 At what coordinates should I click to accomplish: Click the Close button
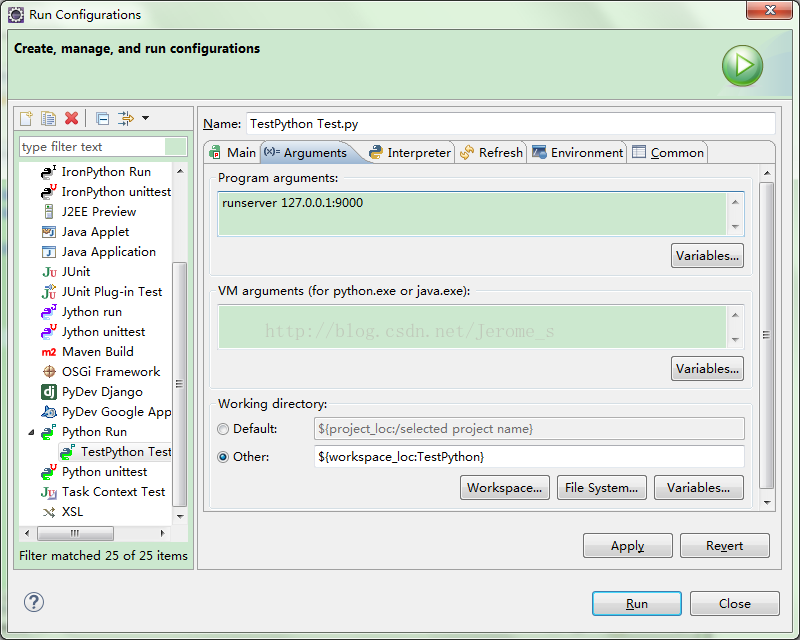click(735, 604)
